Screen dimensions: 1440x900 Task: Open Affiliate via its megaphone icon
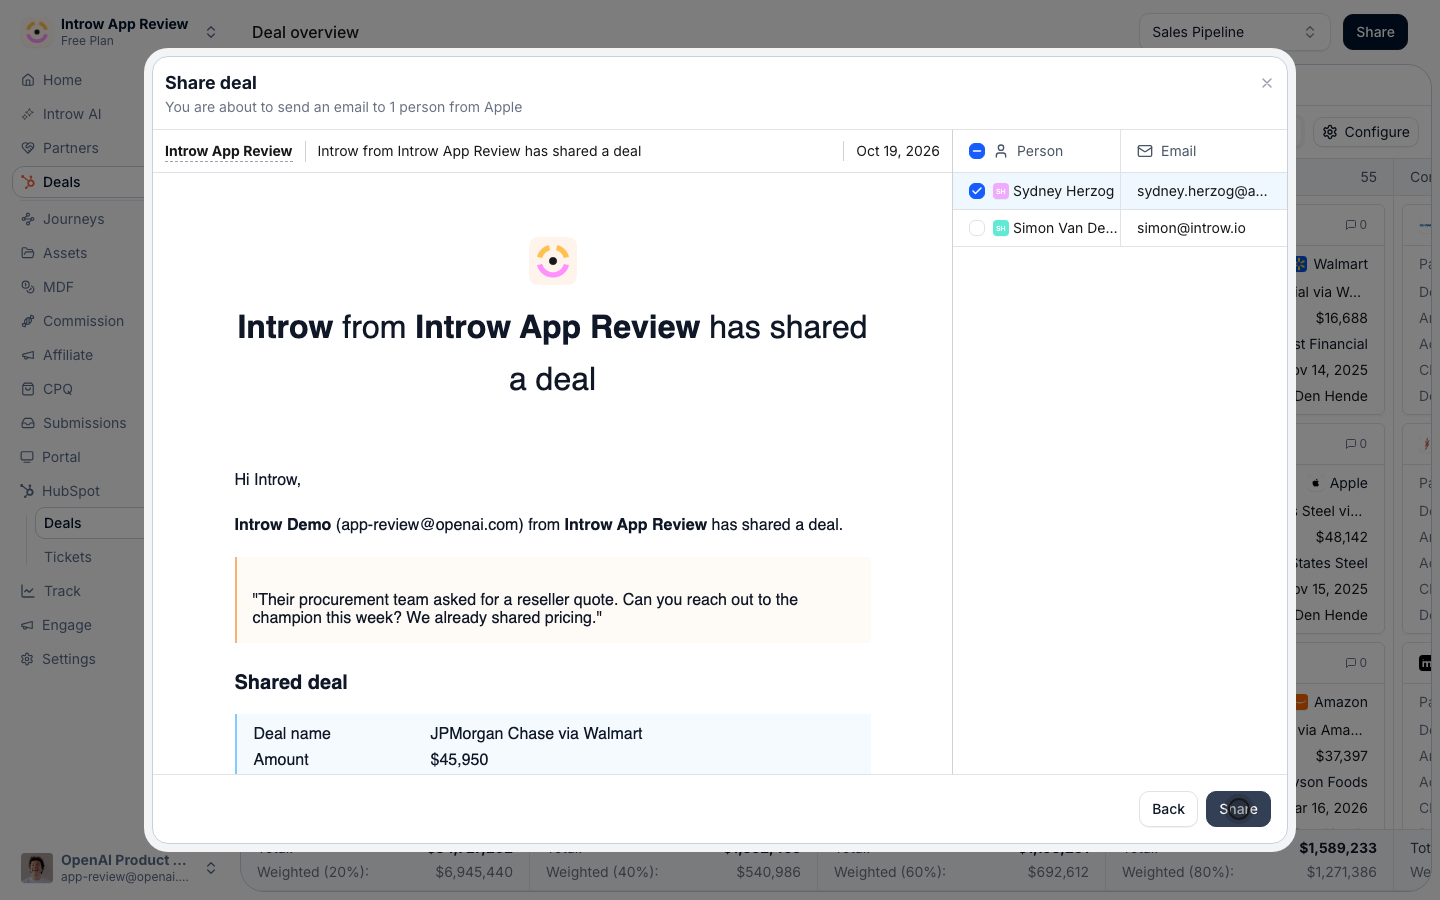(28, 355)
